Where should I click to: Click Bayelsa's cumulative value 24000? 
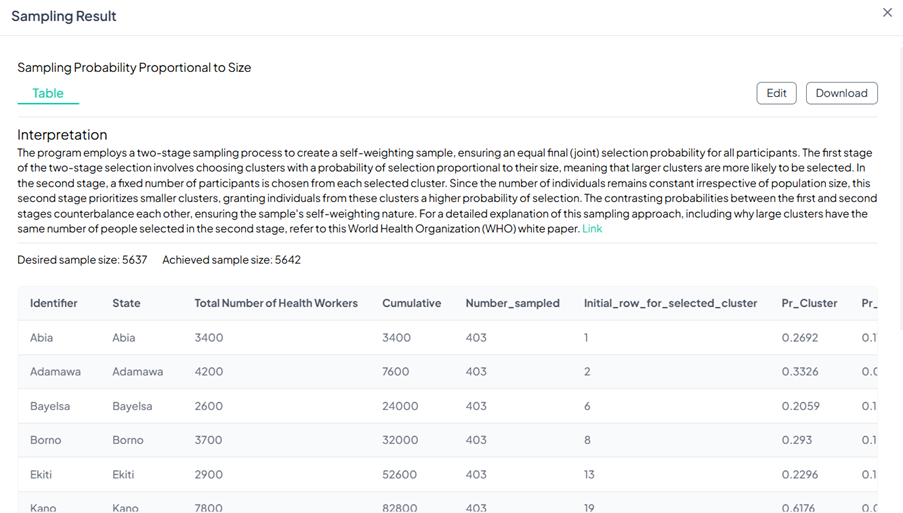point(400,406)
